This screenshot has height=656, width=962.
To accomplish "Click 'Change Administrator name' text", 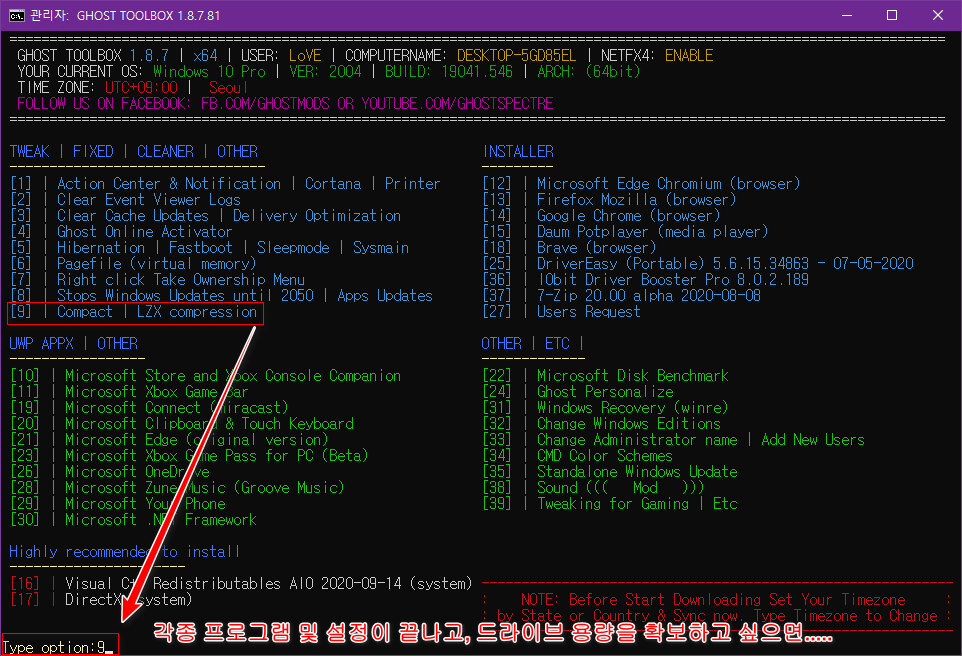I will click(x=637, y=439).
